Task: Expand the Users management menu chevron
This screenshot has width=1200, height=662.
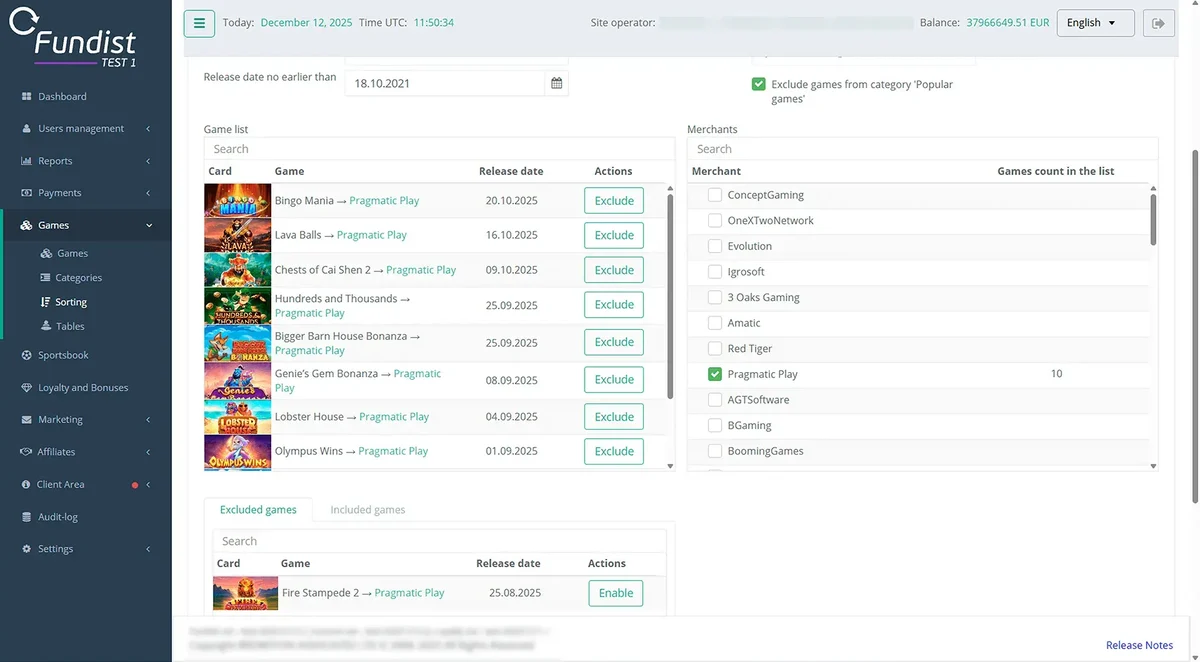Action: coord(148,129)
